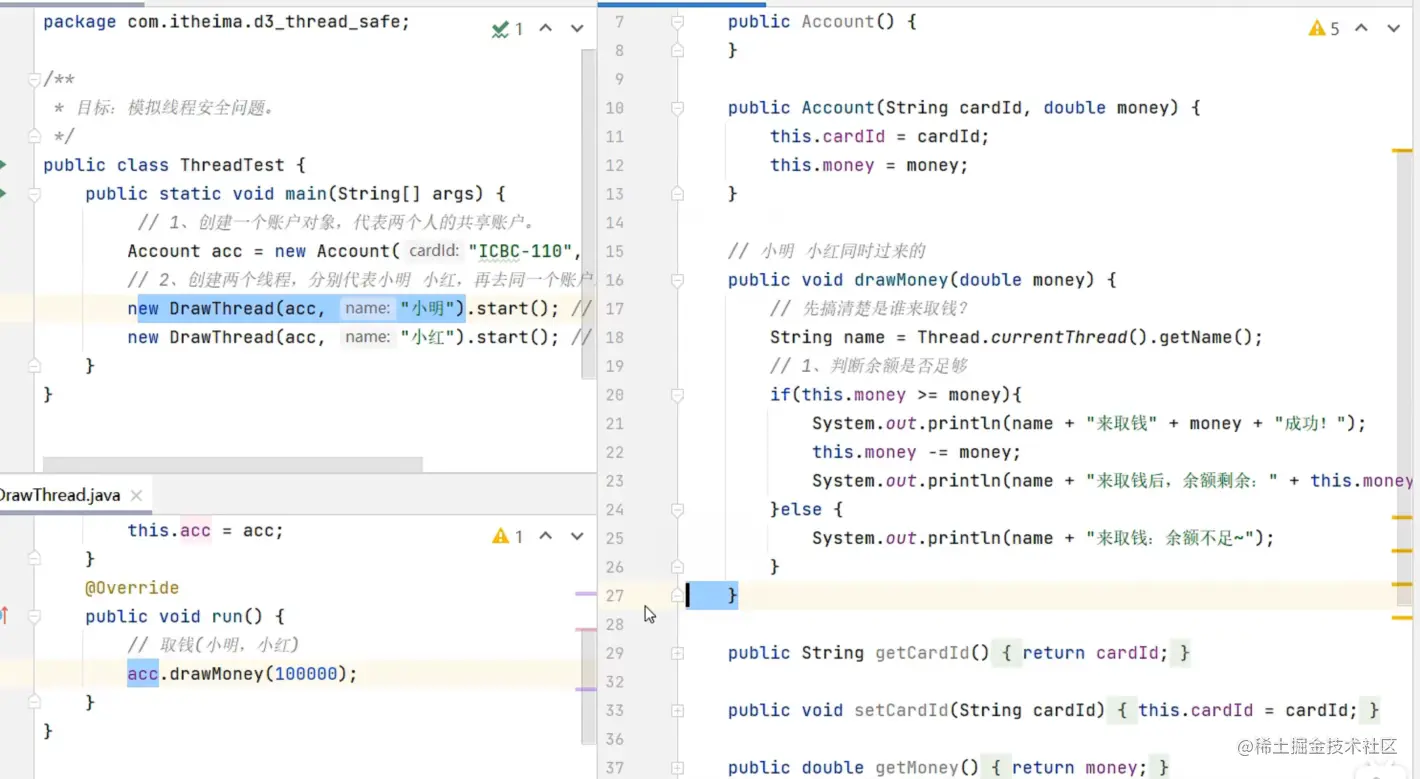Expand folded setCardId method at line 33

677,710
